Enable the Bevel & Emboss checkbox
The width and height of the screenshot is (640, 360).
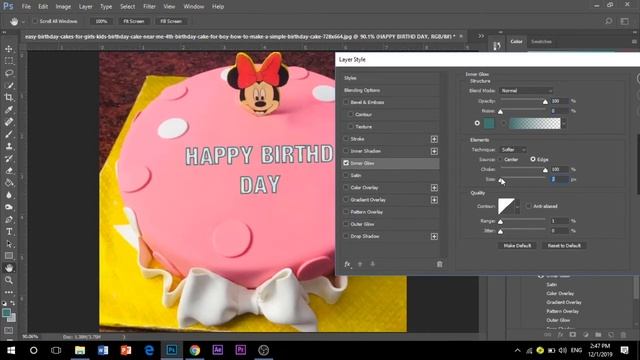346,102
